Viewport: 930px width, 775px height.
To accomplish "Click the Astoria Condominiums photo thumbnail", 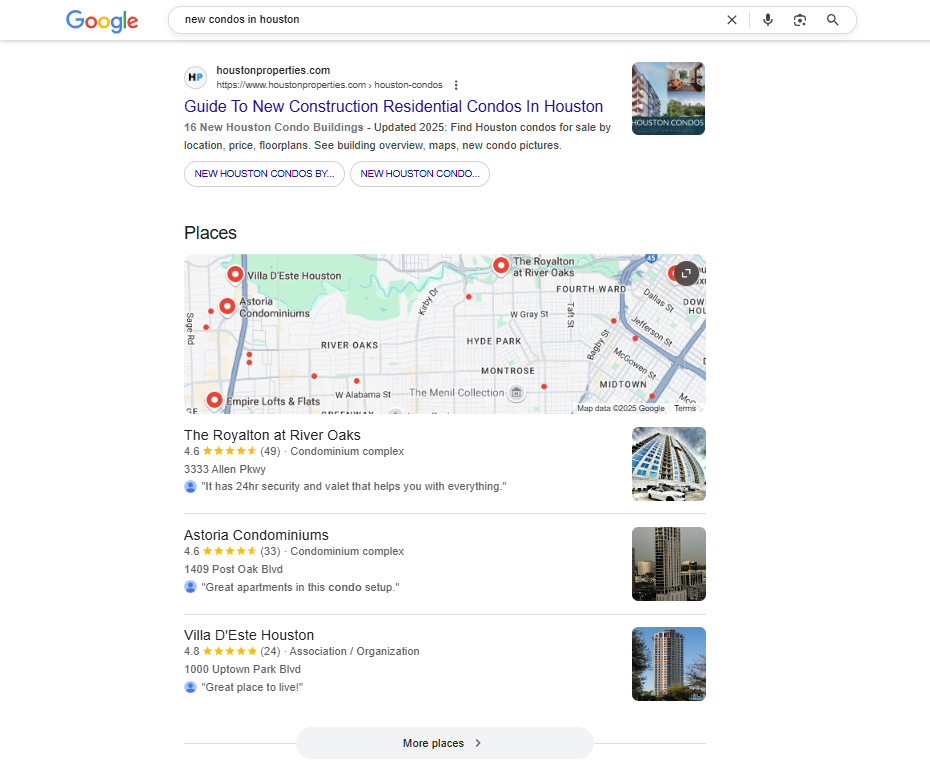I will tap(668, 564).
